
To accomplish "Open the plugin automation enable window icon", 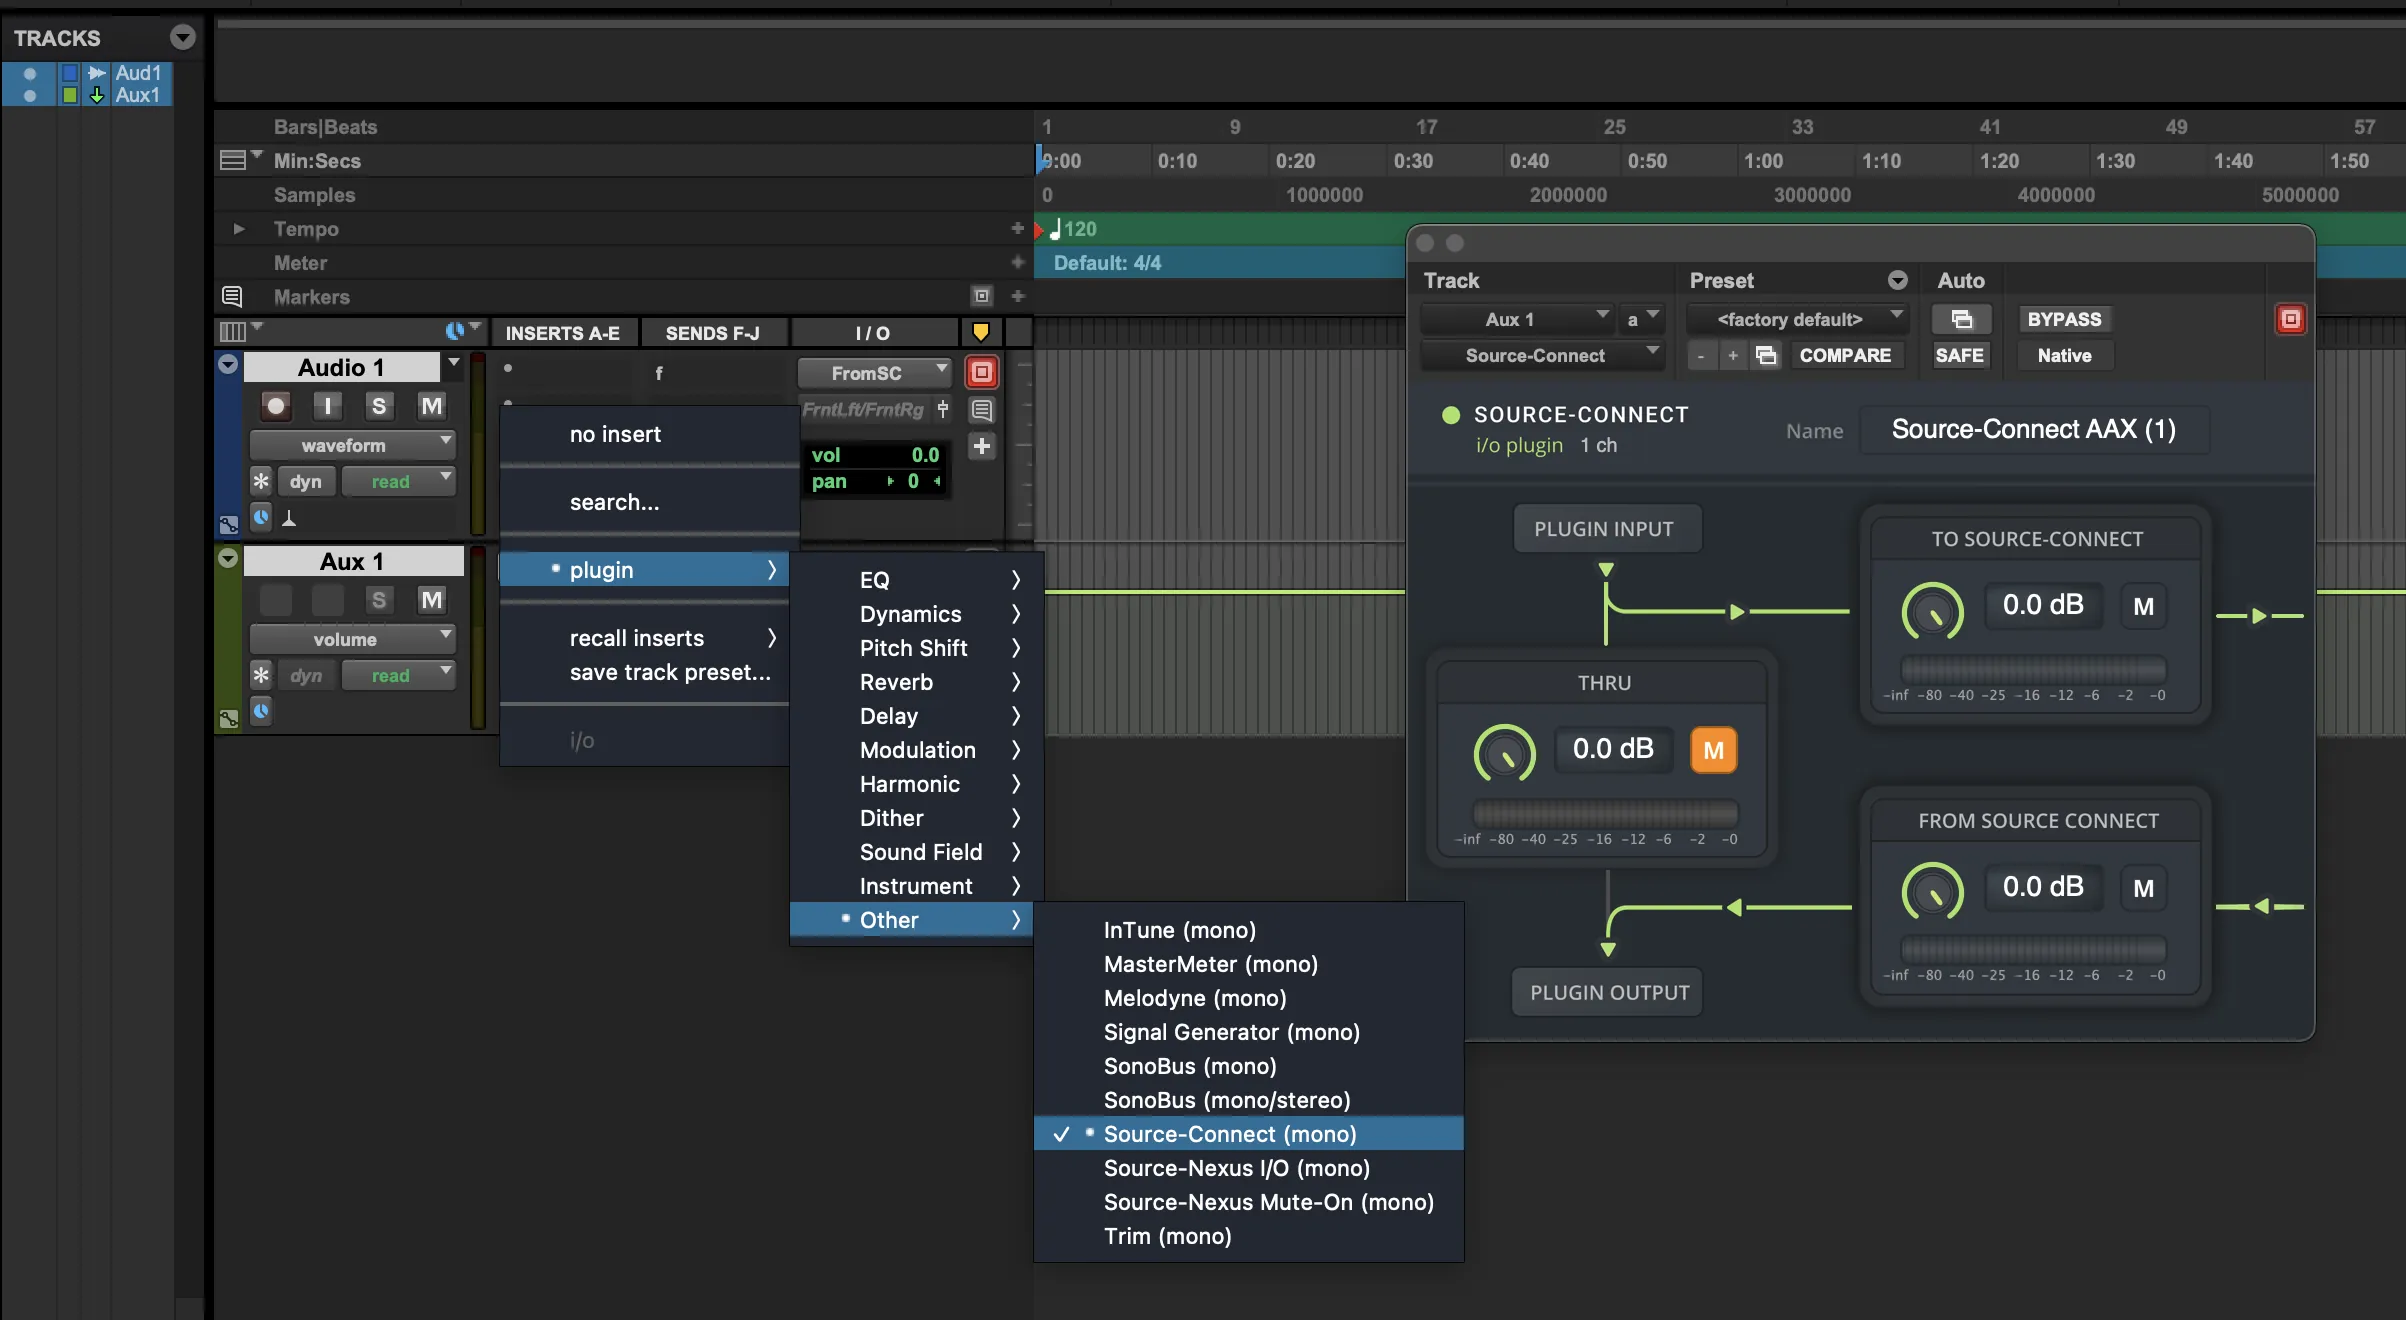I will pyautogui.click(x=1962, y=319).
